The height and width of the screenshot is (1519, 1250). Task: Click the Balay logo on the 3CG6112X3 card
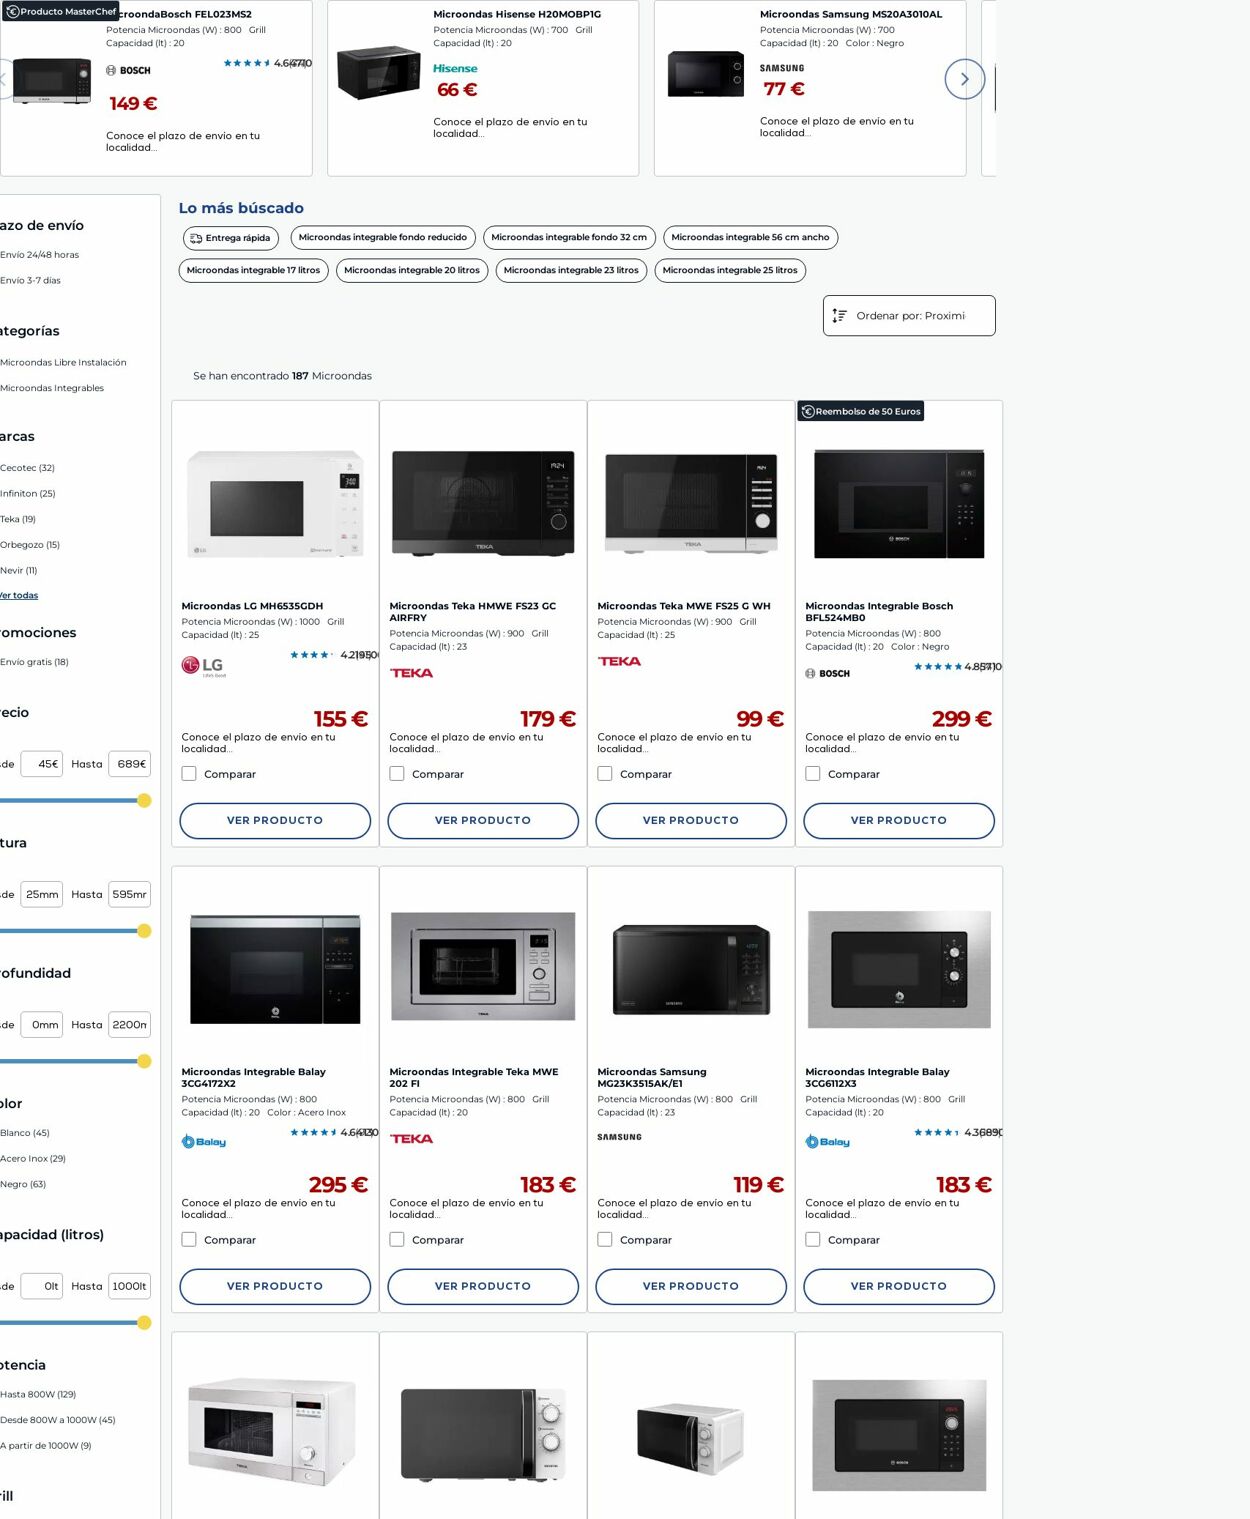(827, 1142)
